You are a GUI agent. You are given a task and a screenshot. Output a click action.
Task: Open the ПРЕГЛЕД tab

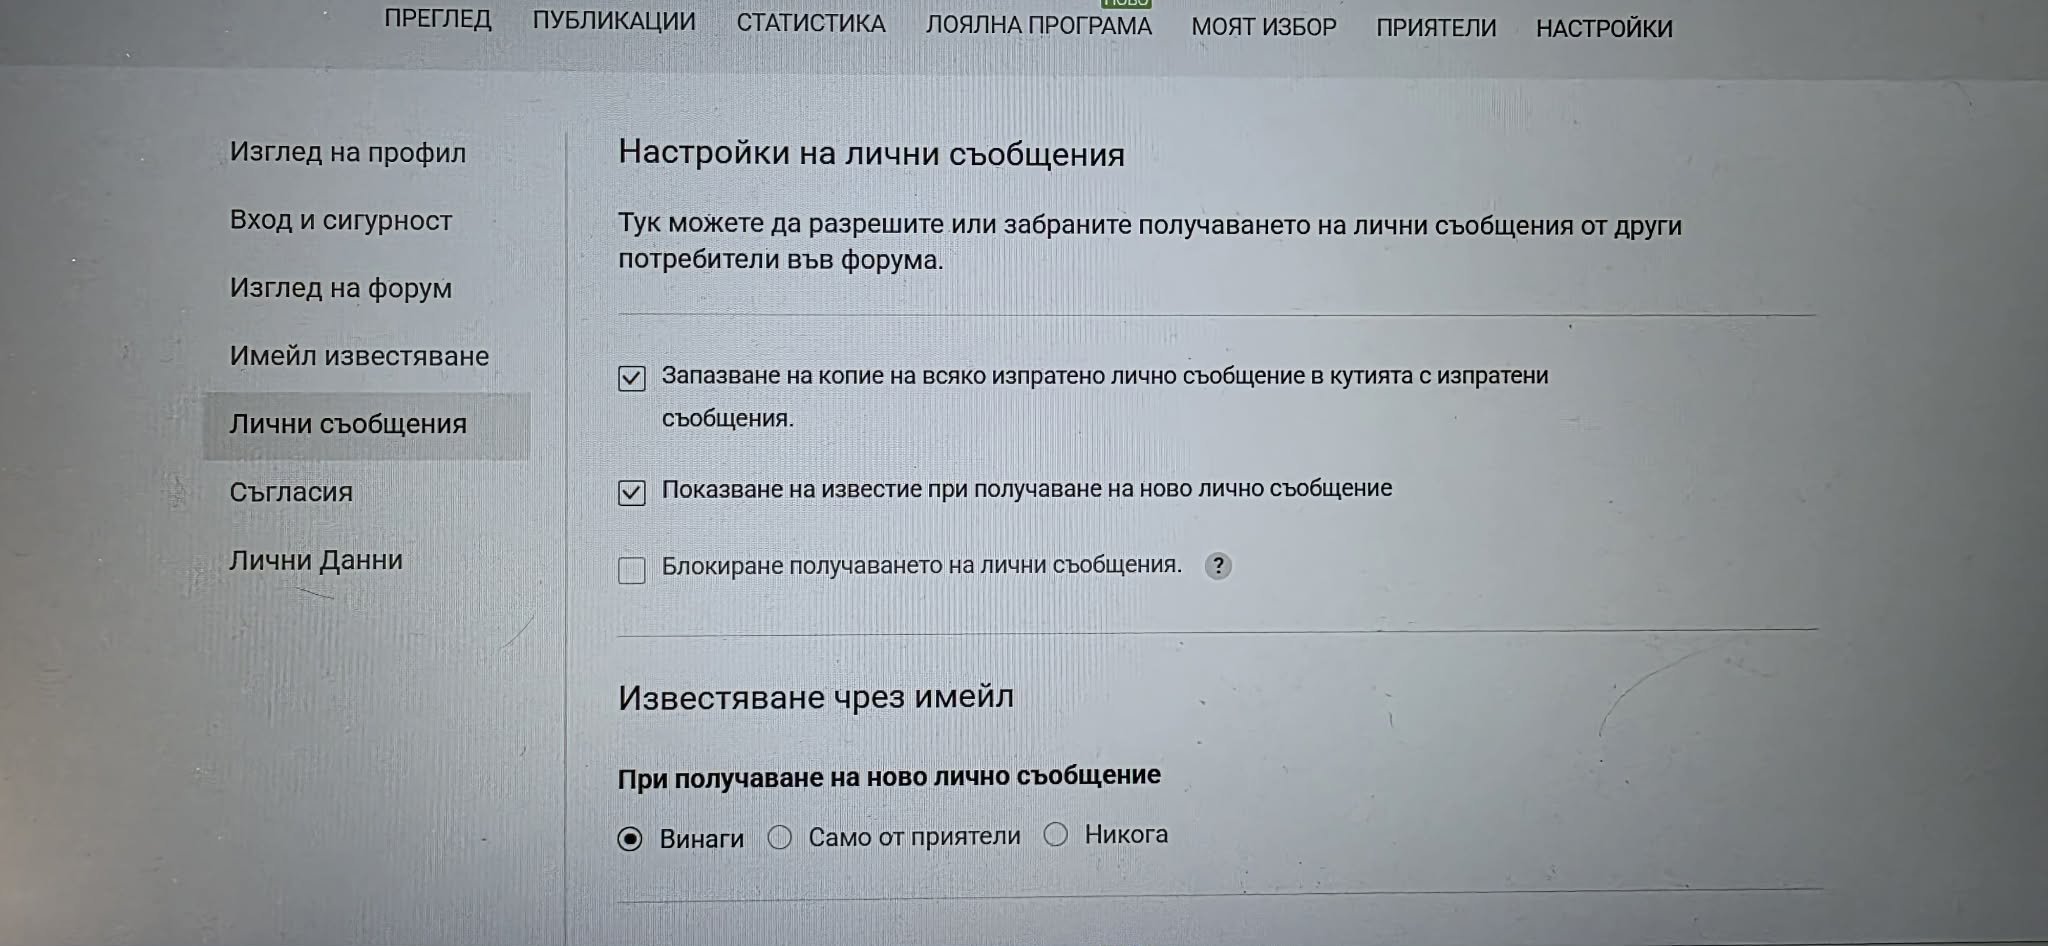click(438, 20)
